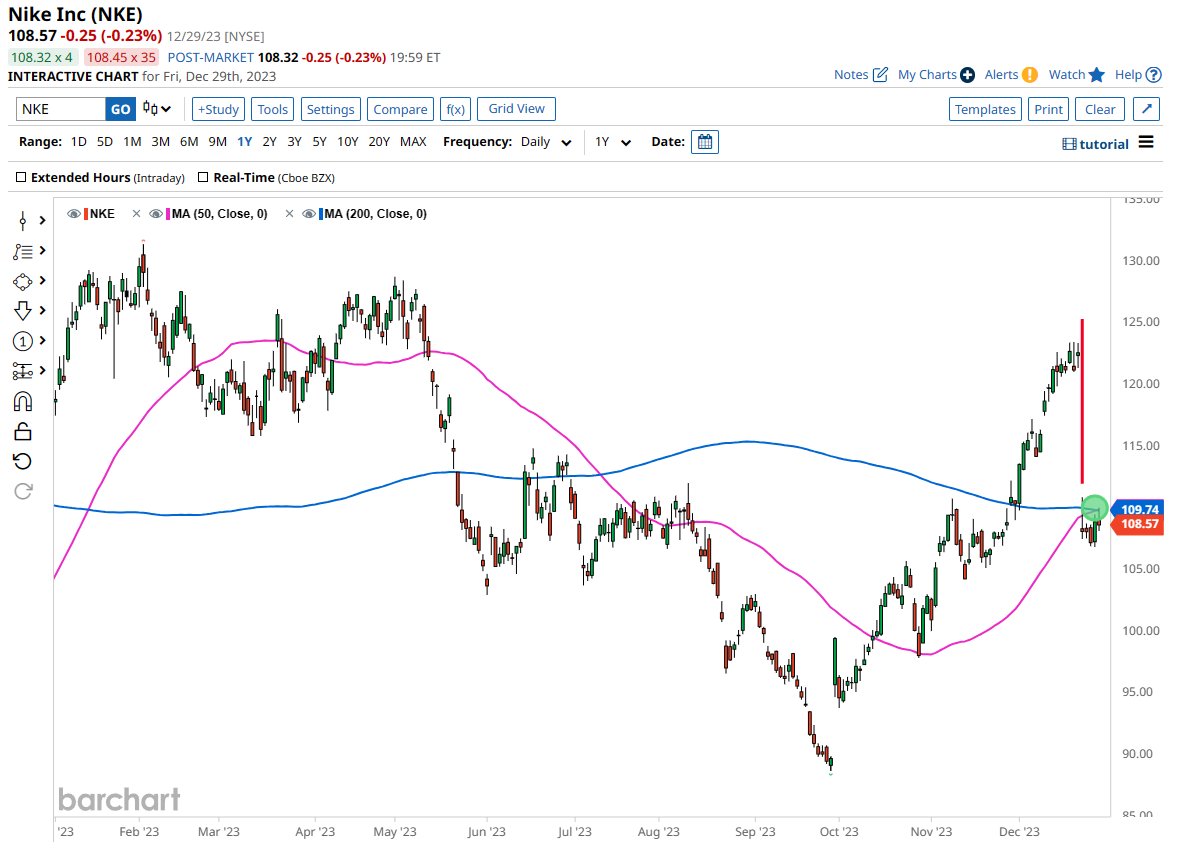Click the f(x) expressions button
This screenshot has width=1179, height=854.
(455, 109)
